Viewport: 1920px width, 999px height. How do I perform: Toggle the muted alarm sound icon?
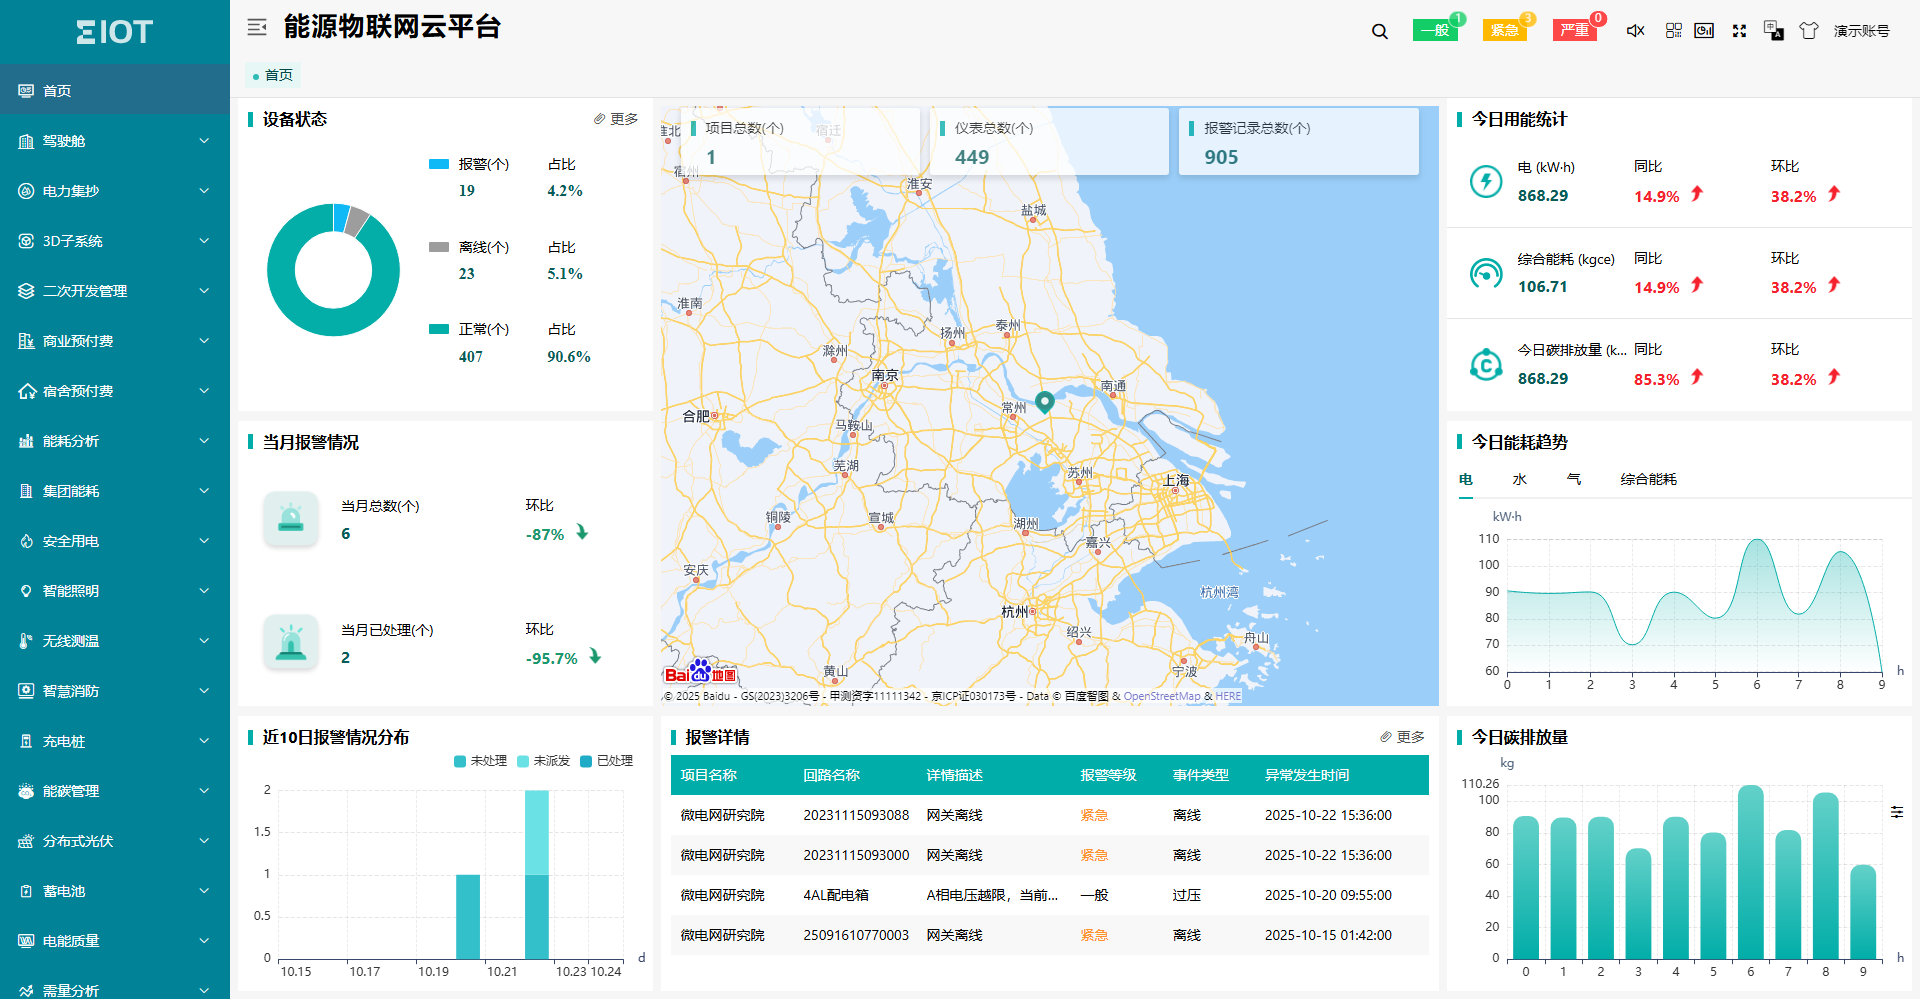tap(1635, 31)
